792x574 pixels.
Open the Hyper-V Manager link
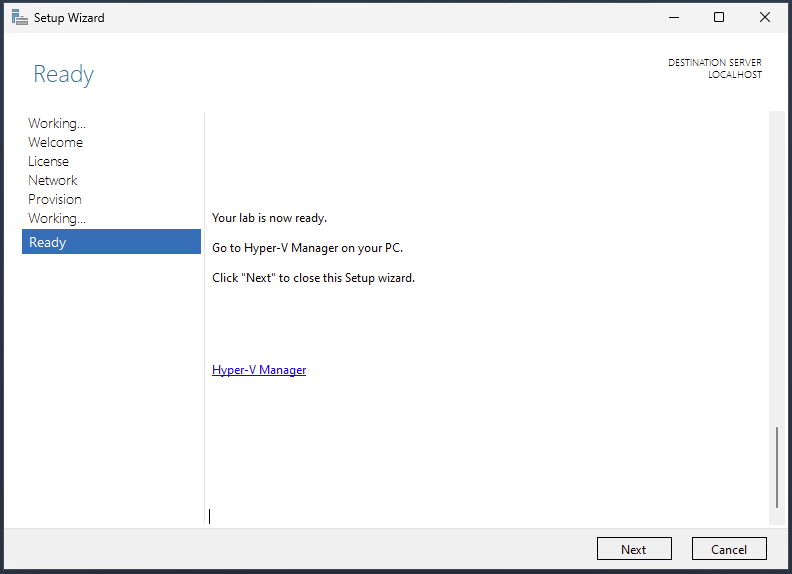[259, 370]
